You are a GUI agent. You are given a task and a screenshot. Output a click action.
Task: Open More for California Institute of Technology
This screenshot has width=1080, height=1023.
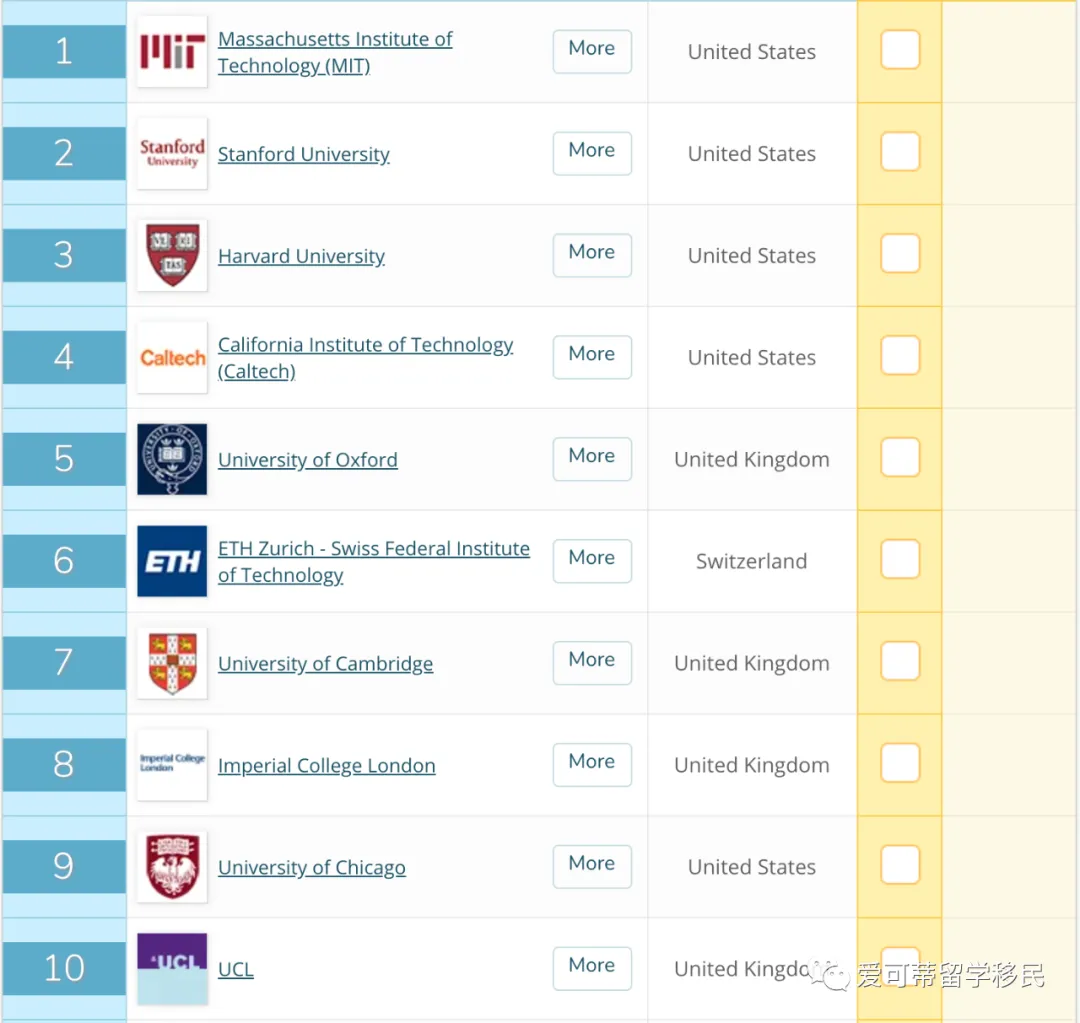tap(592, 357)
